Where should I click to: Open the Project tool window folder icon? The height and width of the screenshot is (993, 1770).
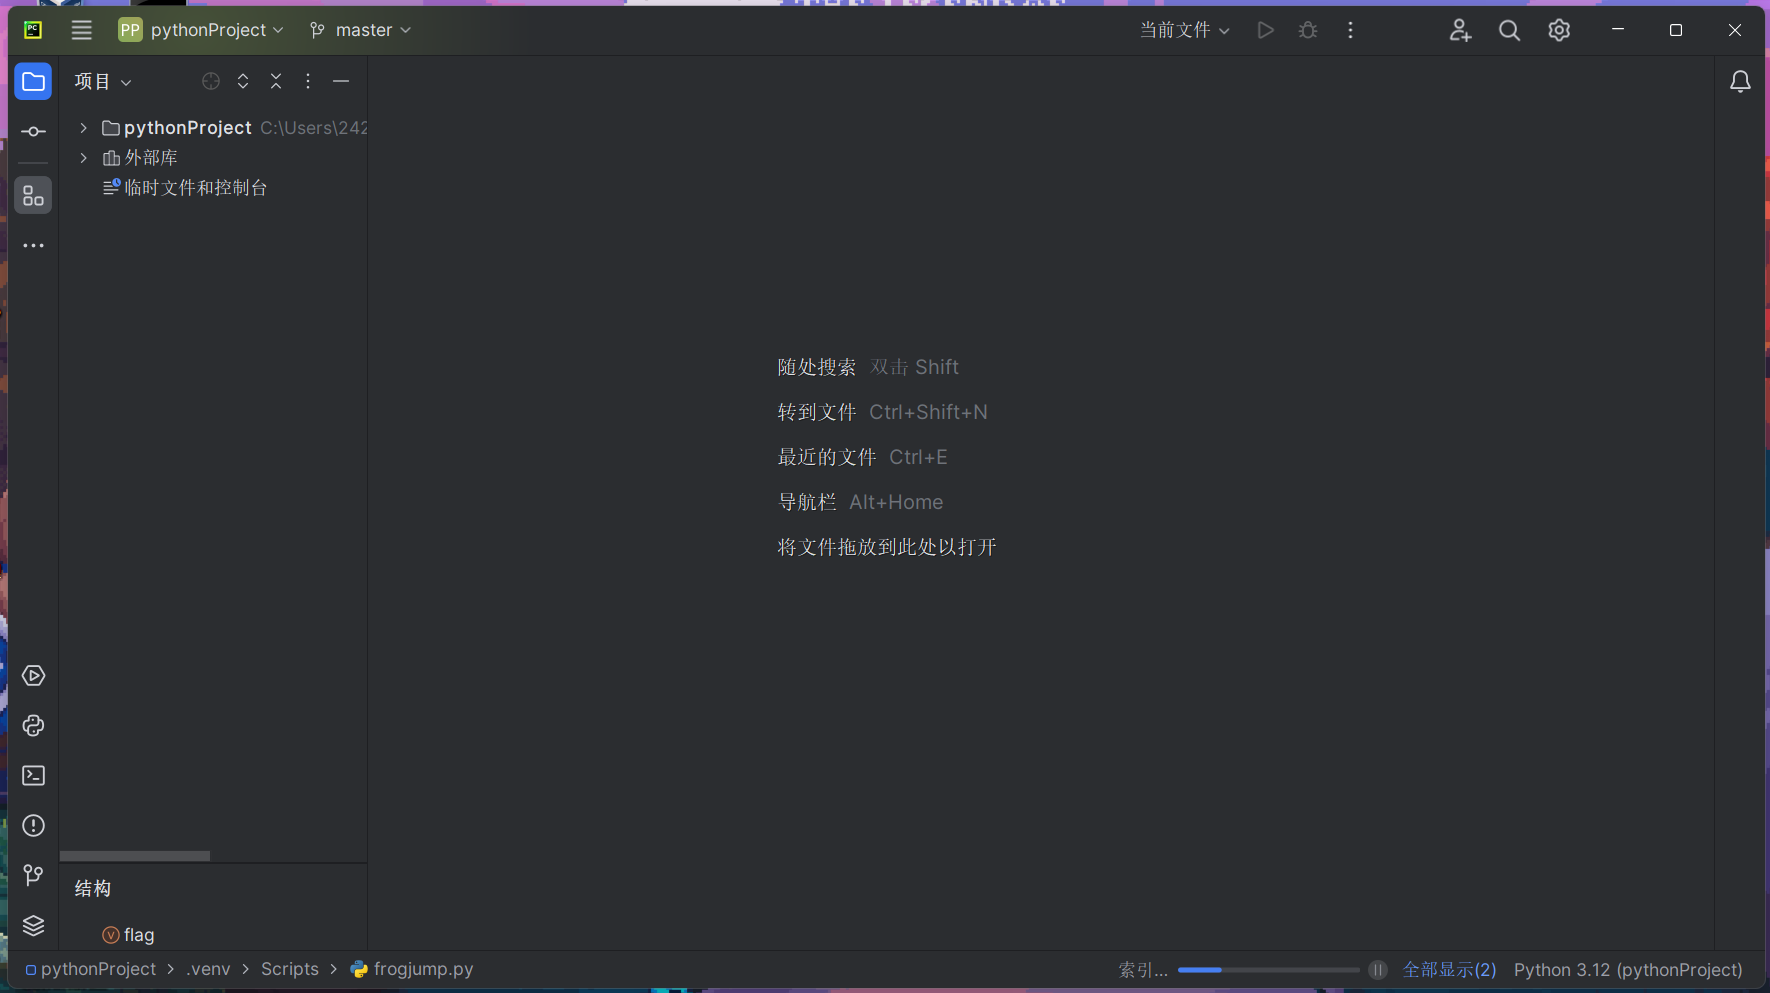coord(33,82)
